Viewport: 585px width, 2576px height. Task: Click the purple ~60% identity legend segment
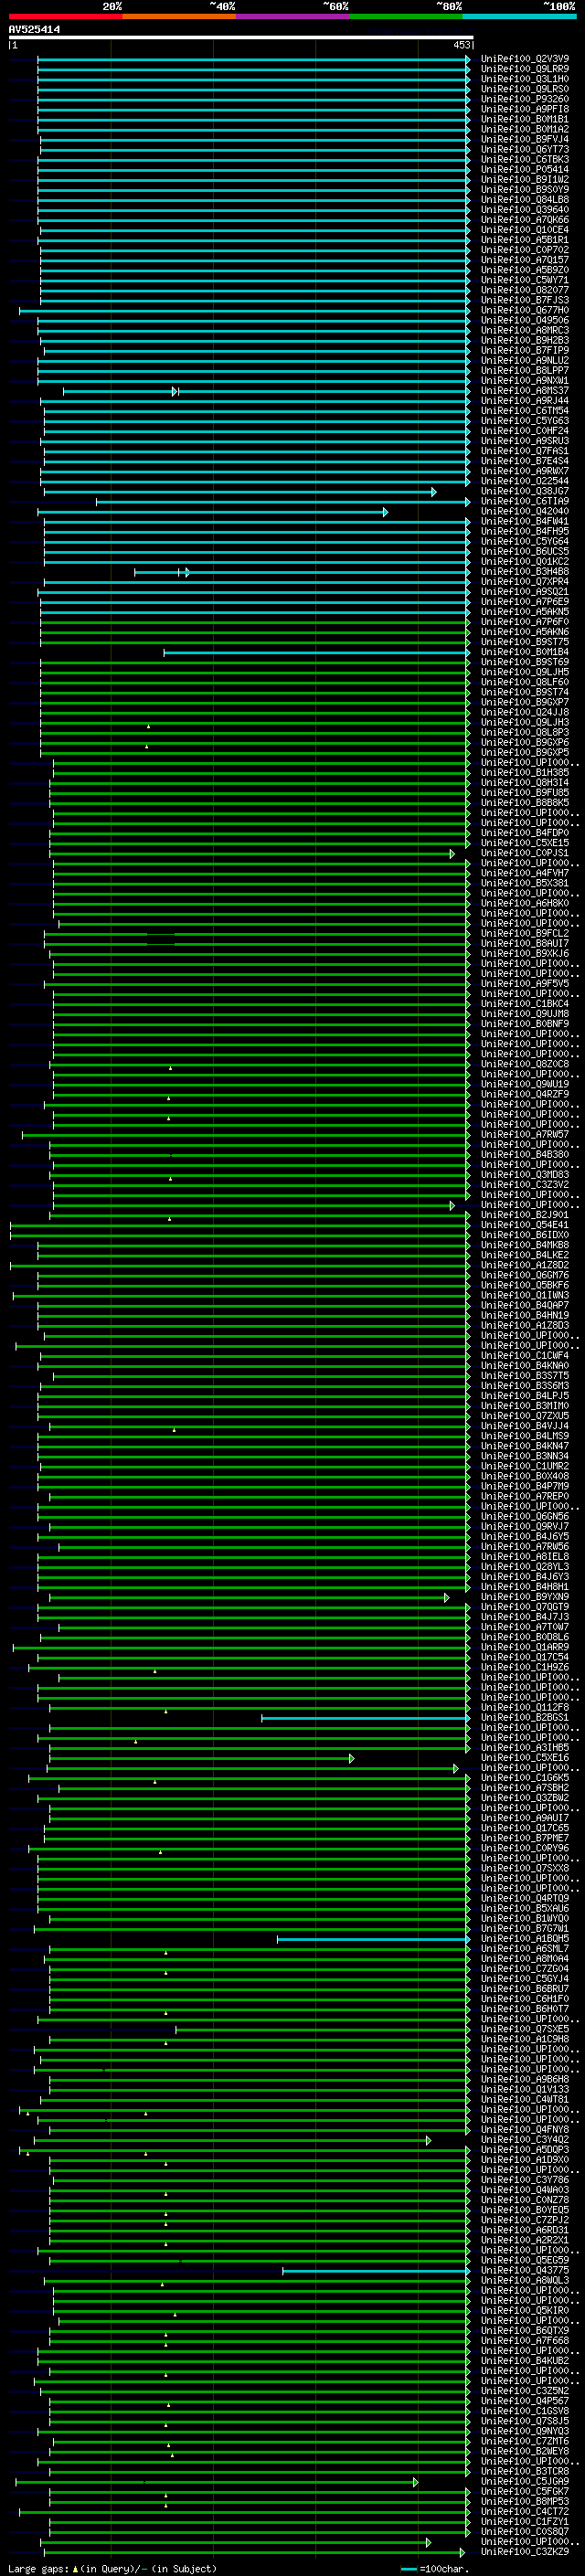pos(293,16)
